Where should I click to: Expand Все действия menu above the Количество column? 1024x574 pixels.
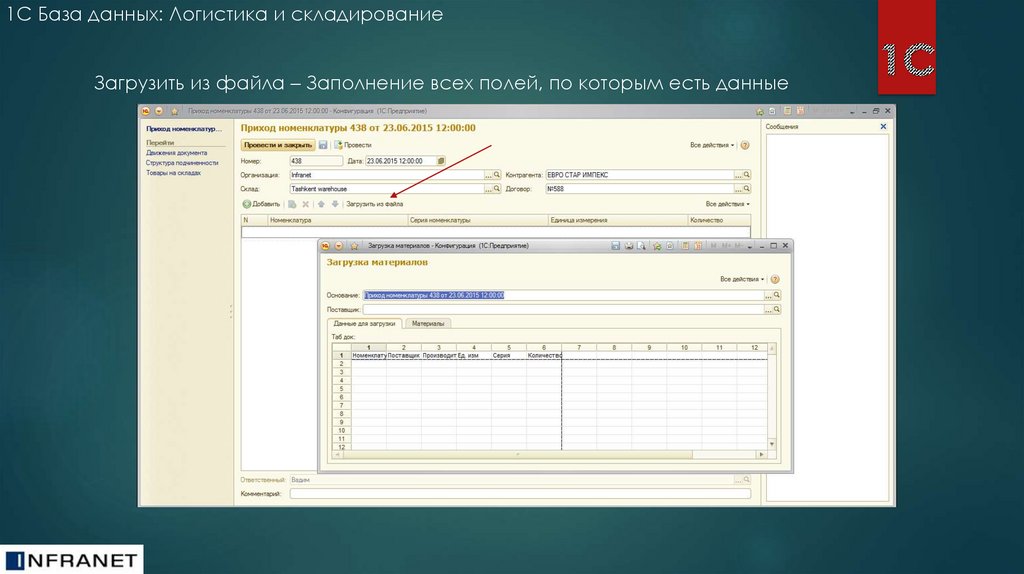[x=727, y=204]
